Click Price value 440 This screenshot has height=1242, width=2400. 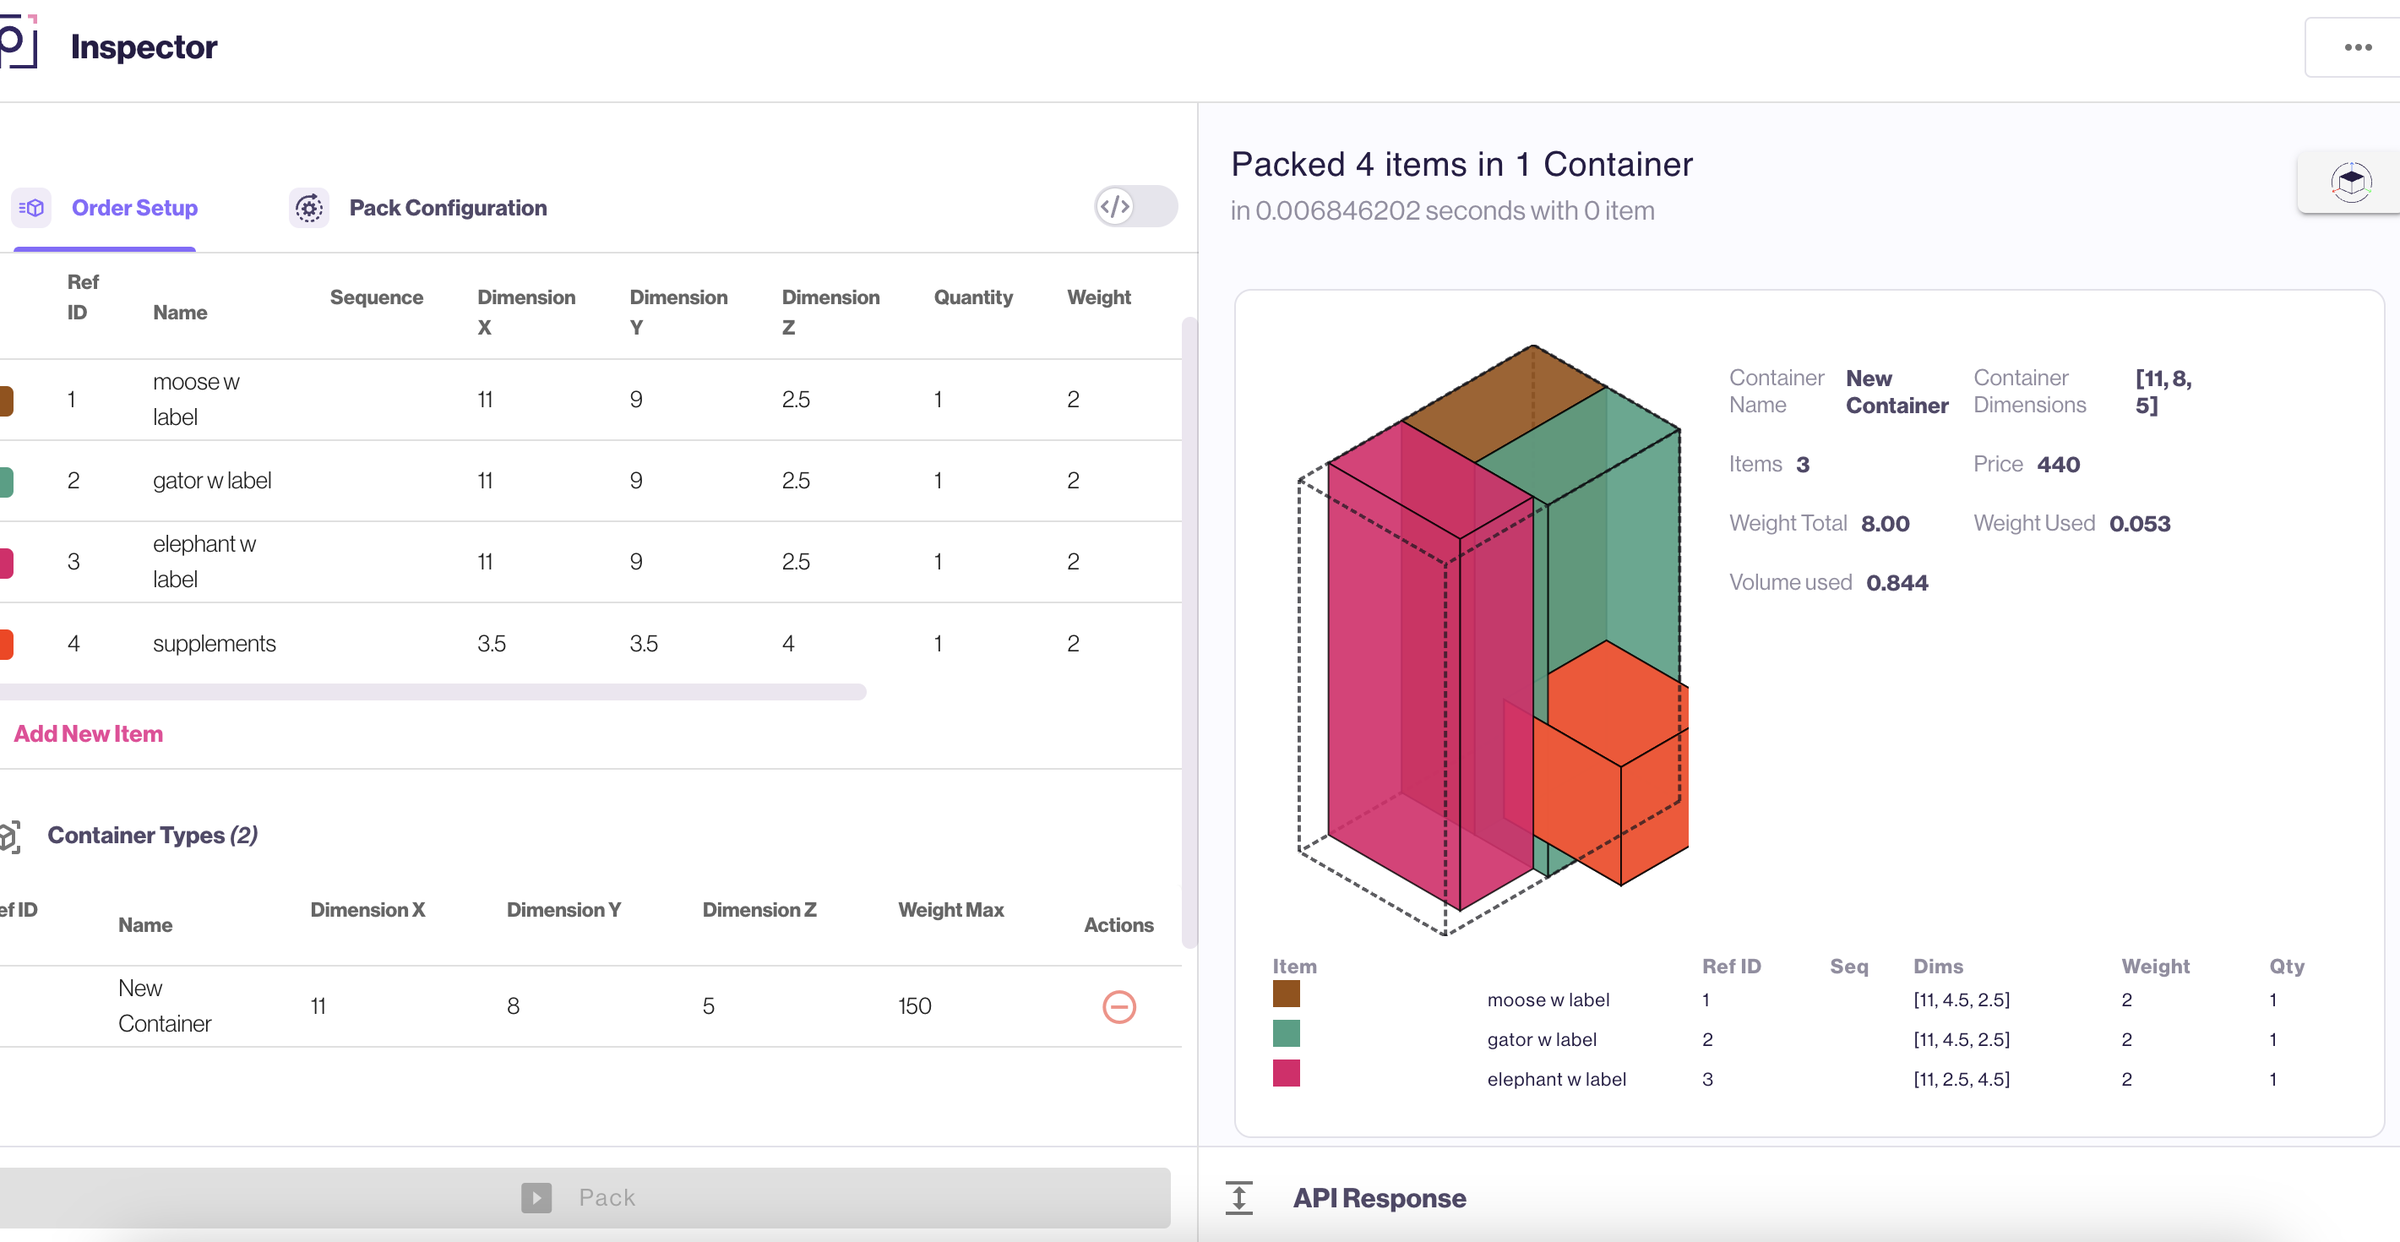pos(2058,465)
